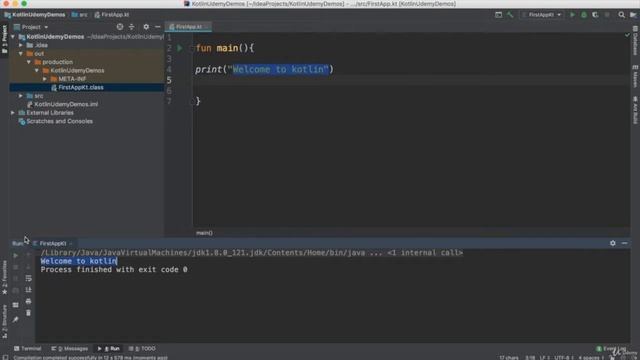The width and height of the screenshot is (640, 360).
Task: Open the Maven side panel tab
Action: coord(635,76)
